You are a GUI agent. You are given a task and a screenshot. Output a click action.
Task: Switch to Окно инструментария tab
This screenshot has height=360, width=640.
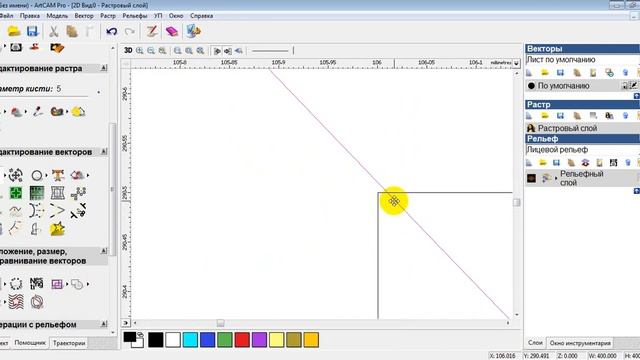tap(580, 343)
